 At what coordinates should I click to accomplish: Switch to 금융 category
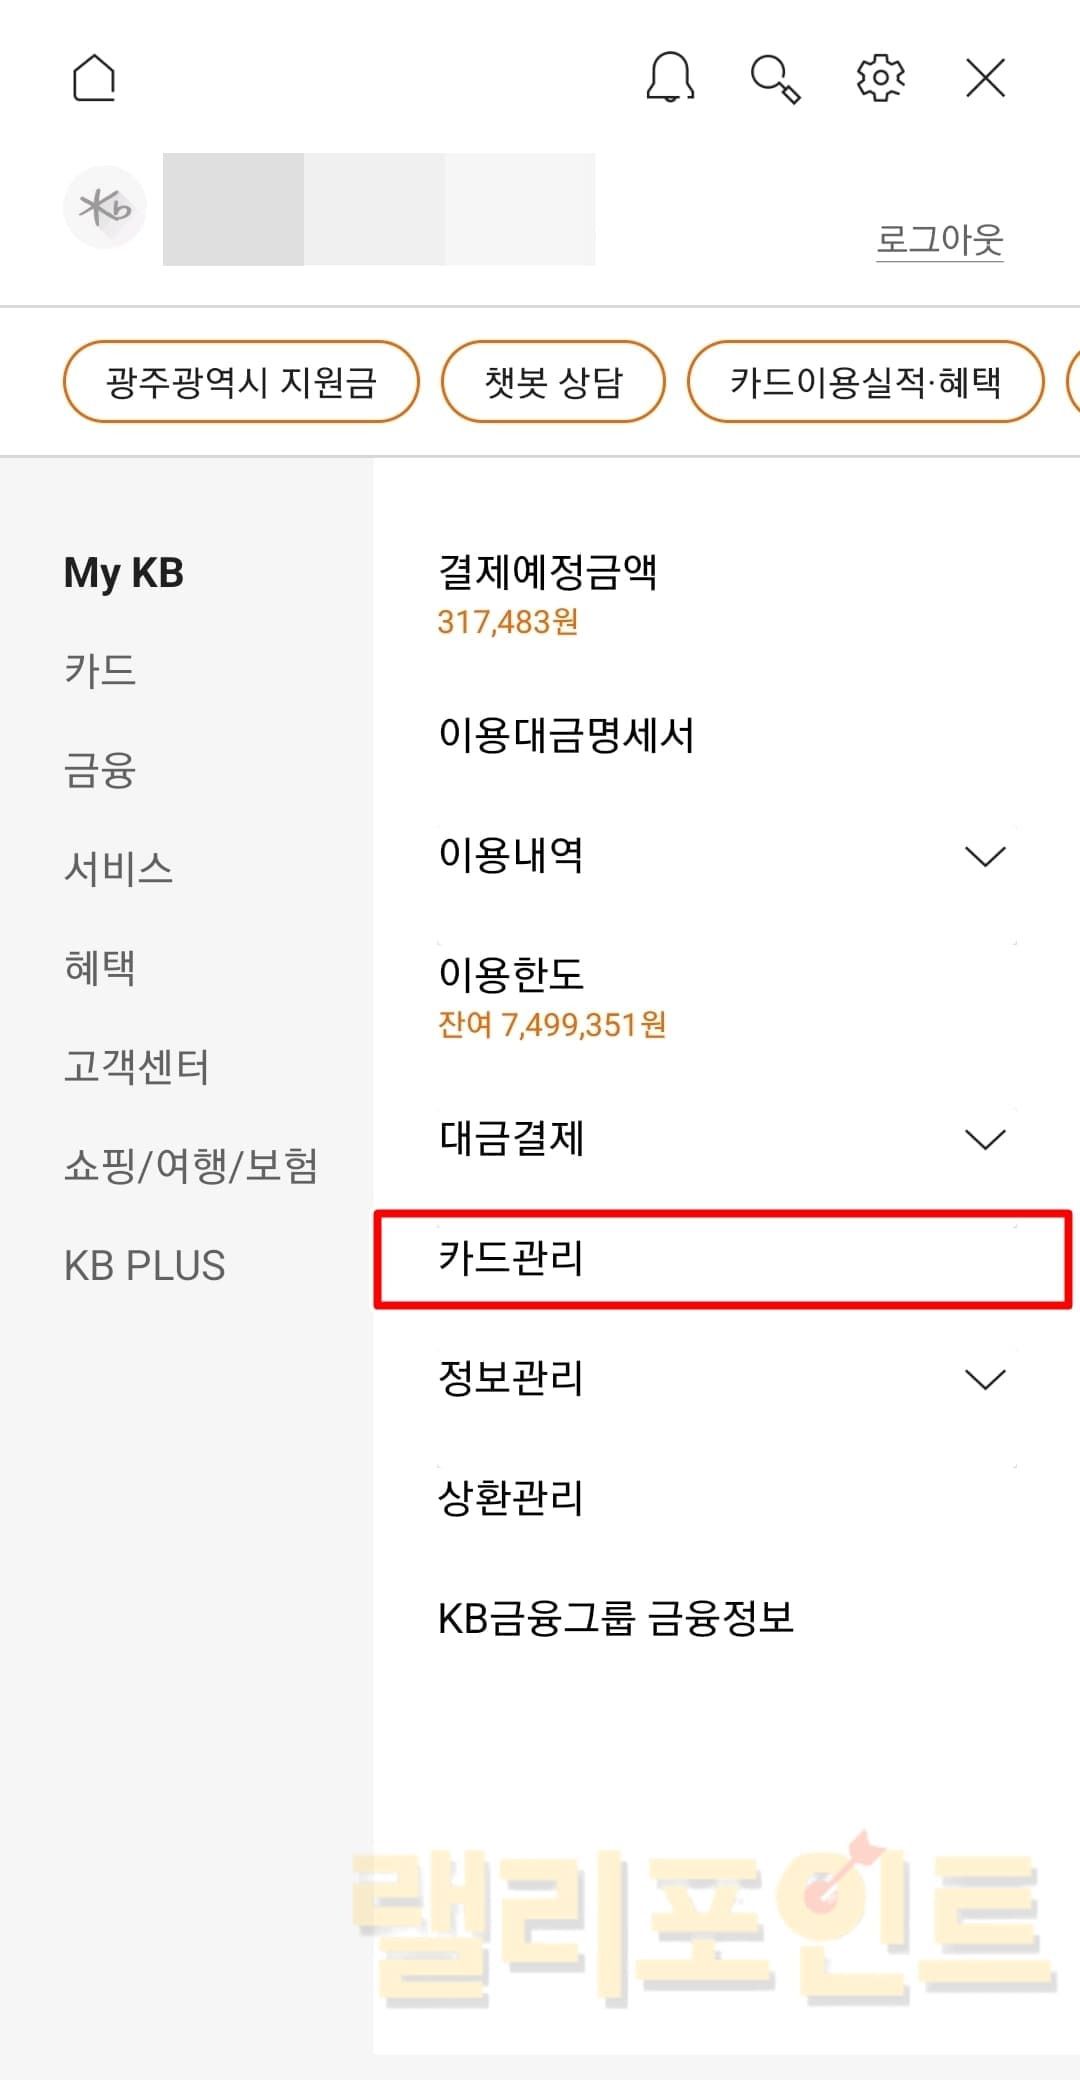coord(100,770)
